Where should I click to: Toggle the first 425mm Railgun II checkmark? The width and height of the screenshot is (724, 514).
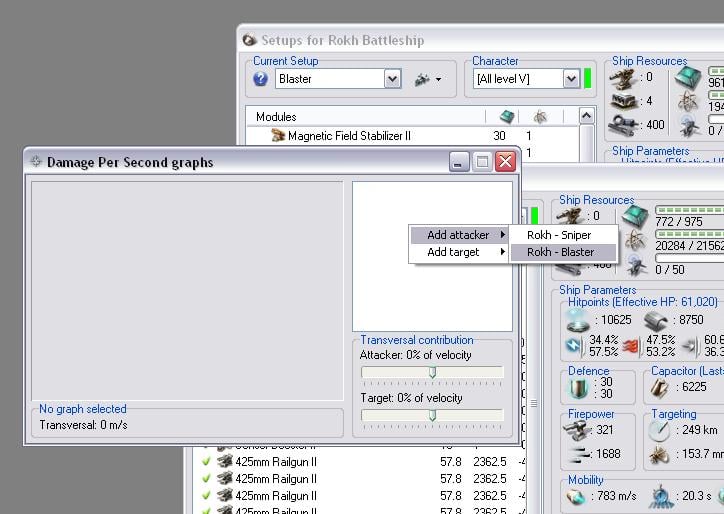pos(206,462)
